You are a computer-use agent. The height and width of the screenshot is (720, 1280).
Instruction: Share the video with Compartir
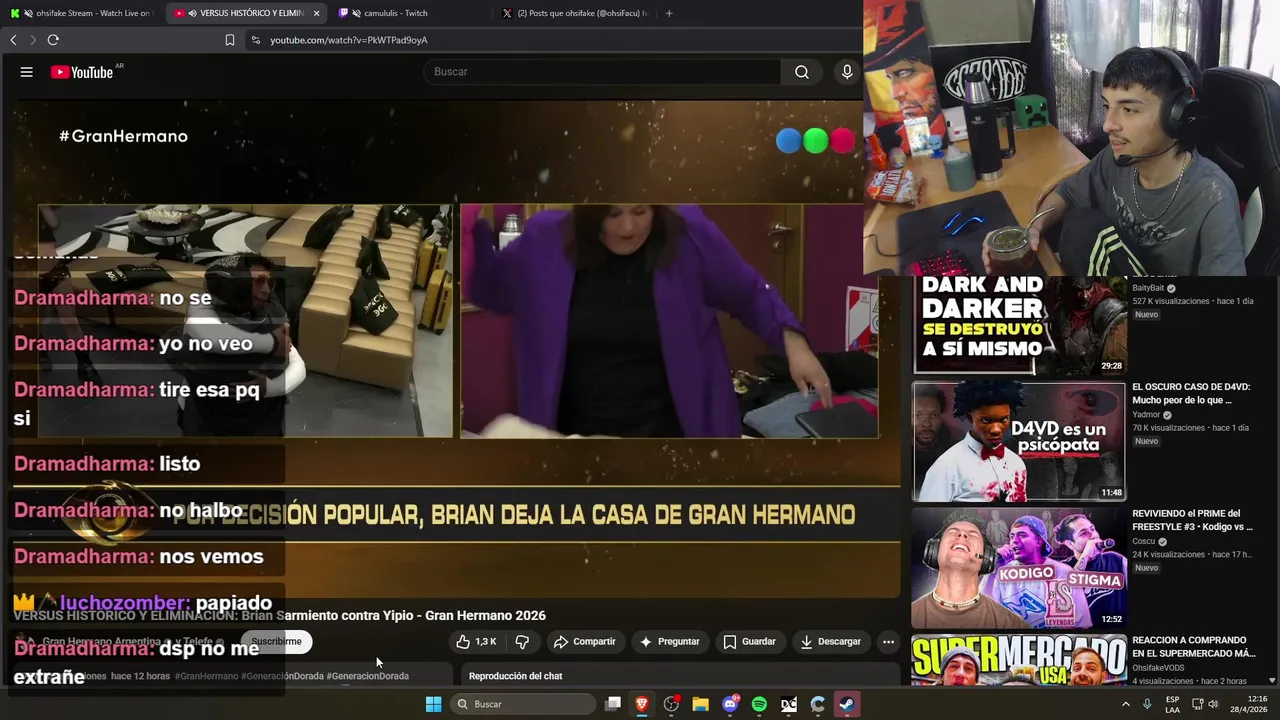click(x=585, y=642)
